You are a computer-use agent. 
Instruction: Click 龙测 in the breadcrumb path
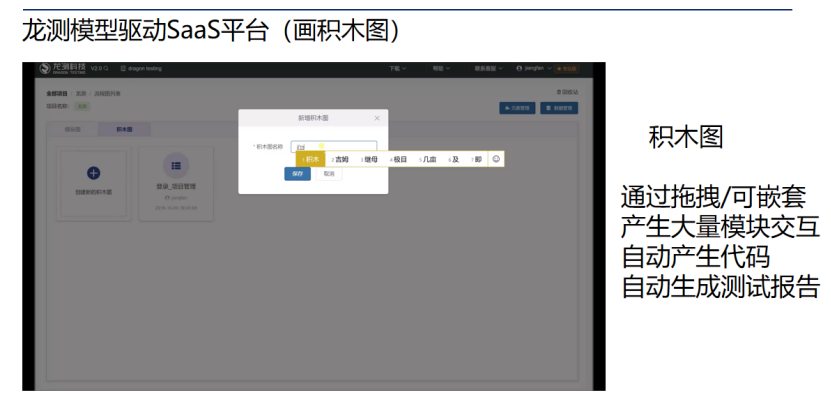pyautogui.click(x=81, y=93)
